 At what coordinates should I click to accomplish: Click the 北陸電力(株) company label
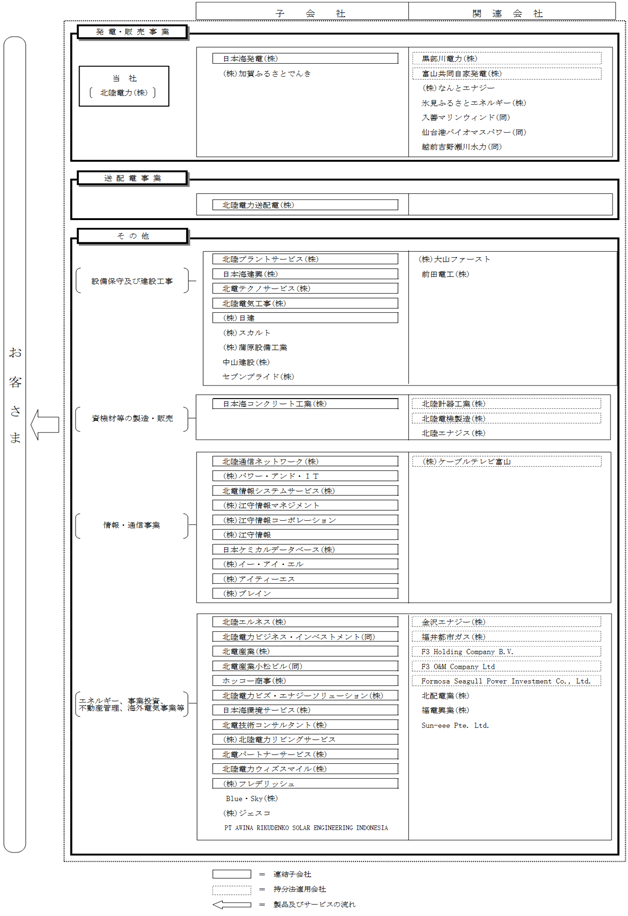pos(124,92)
